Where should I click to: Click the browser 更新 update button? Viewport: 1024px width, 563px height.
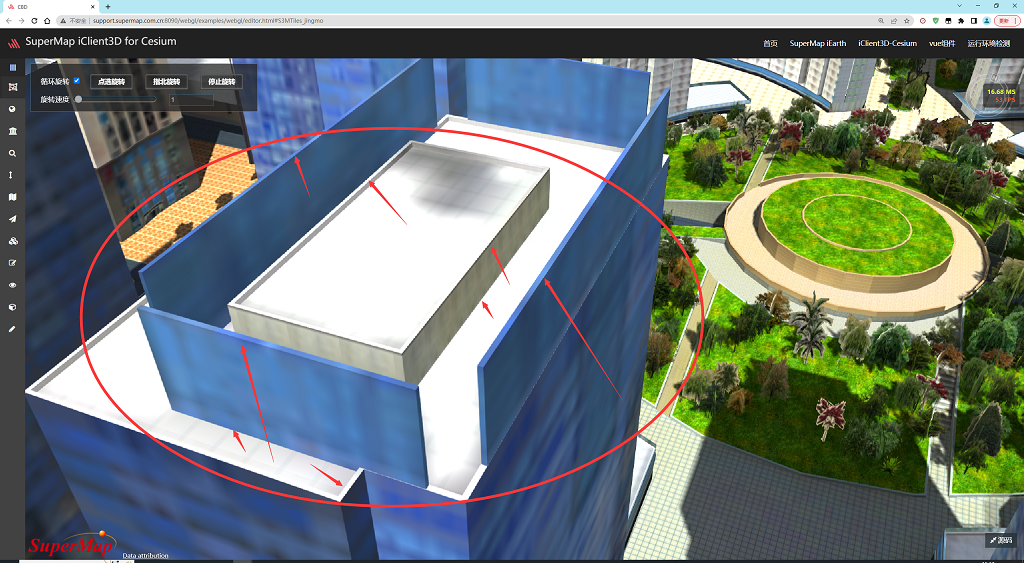click(x=1005, y=21)
